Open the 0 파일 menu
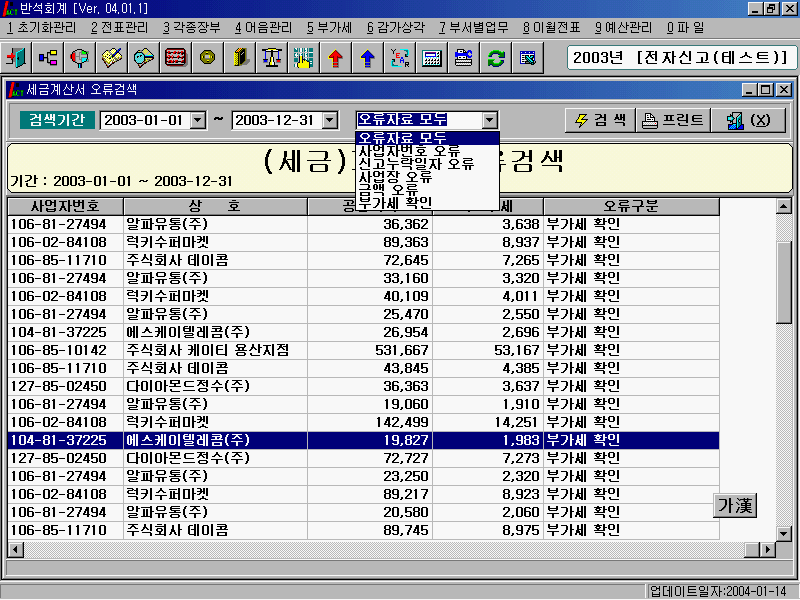Image resolution: width=800 pixels, height=600 pixels. click(x=685, y=28)
